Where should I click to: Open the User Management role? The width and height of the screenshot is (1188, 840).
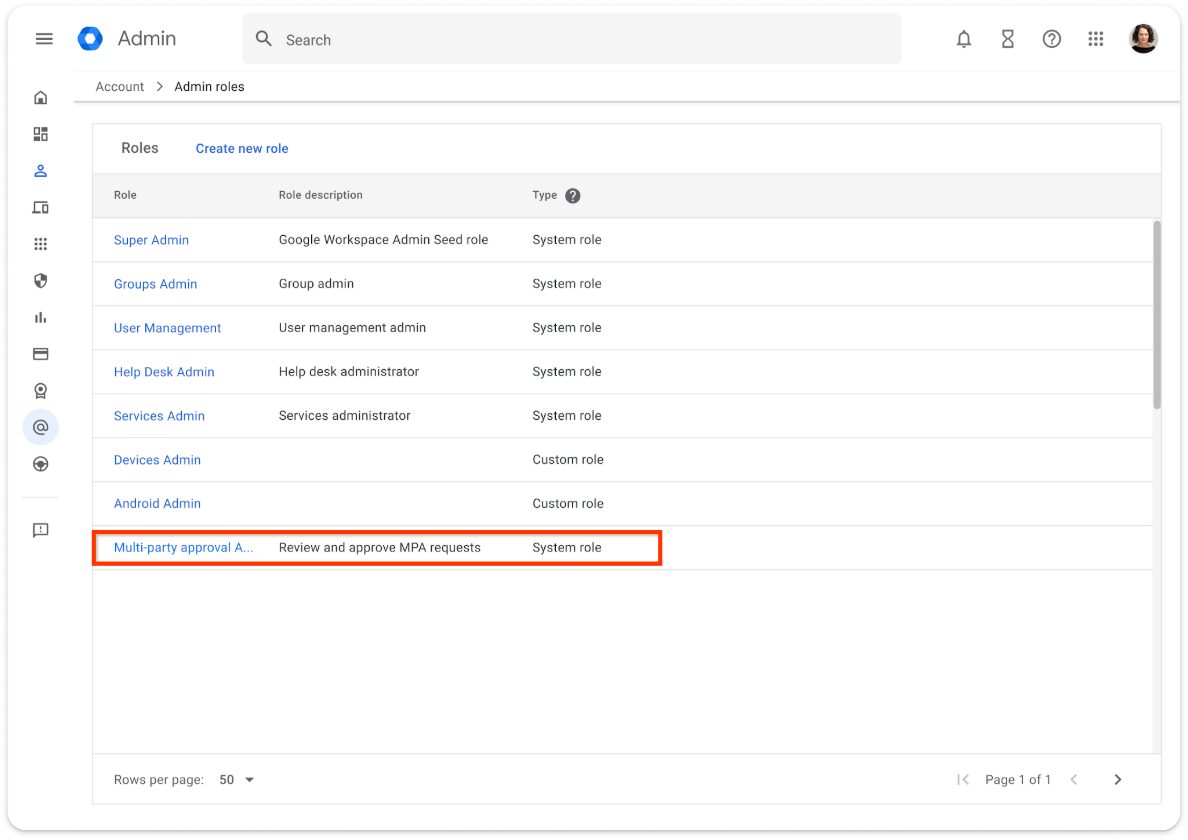167,327
